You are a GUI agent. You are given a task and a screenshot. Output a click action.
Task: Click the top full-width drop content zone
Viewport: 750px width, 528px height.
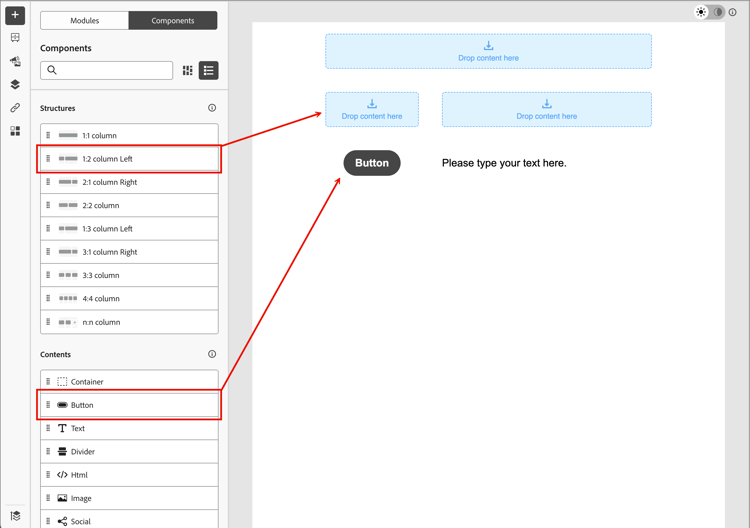click(488, 51)
